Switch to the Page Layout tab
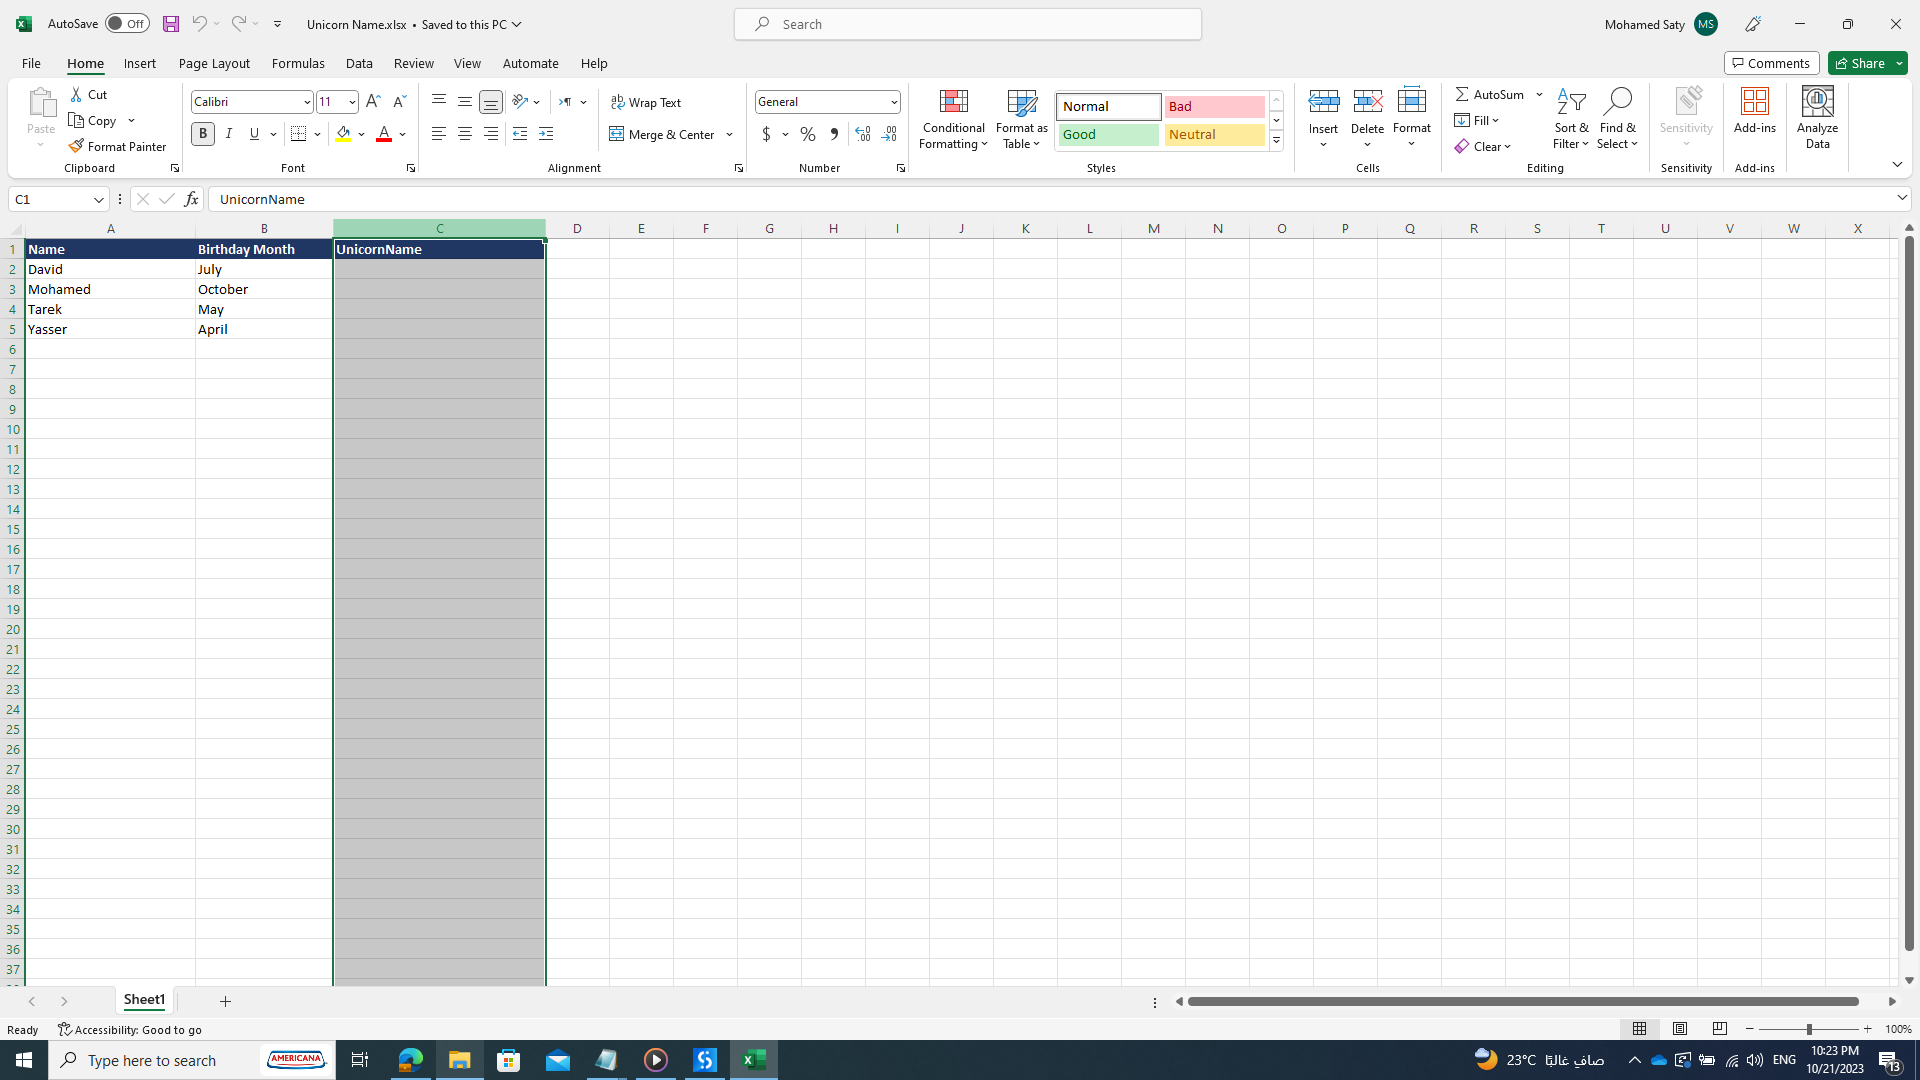The height and width of the screenshot is (1080, 1920). coord(214,63)
